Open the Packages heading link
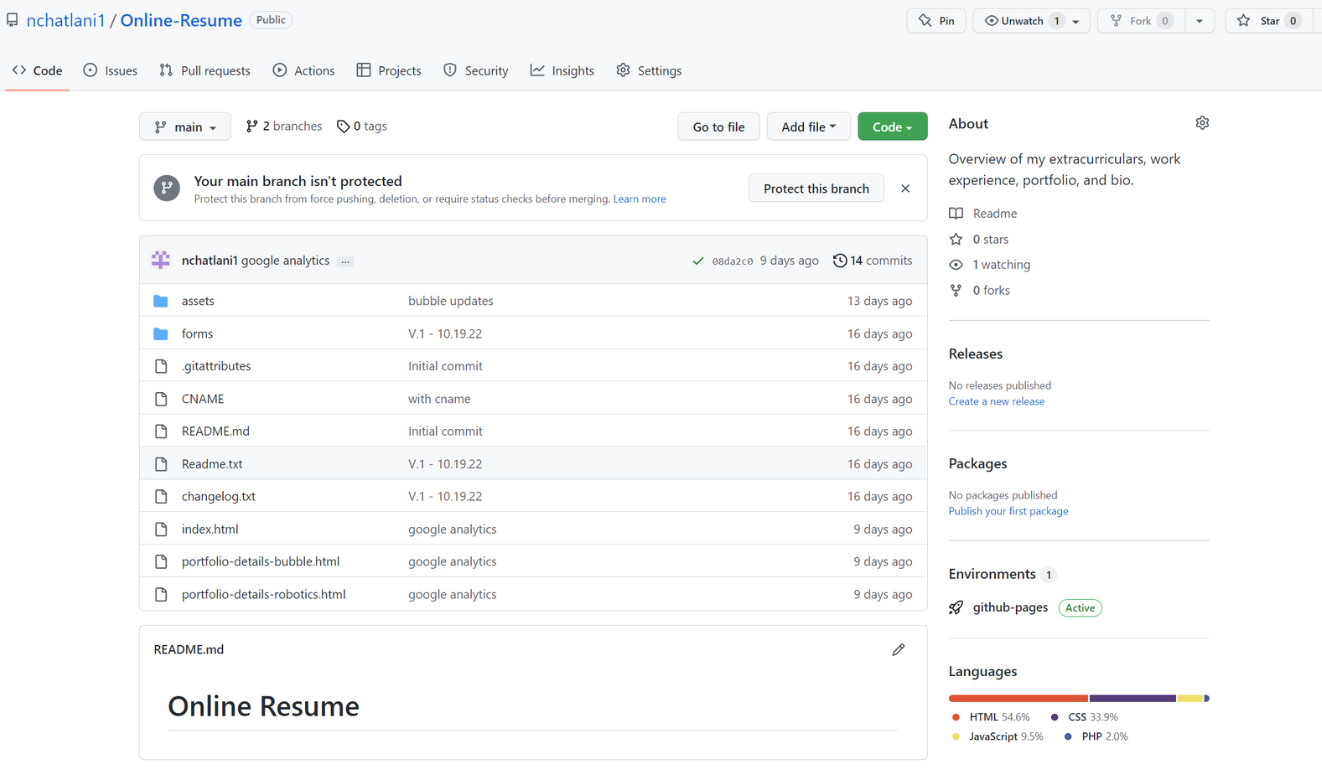The width and height of the screenshot is (1322, 780). coord(978,464)
